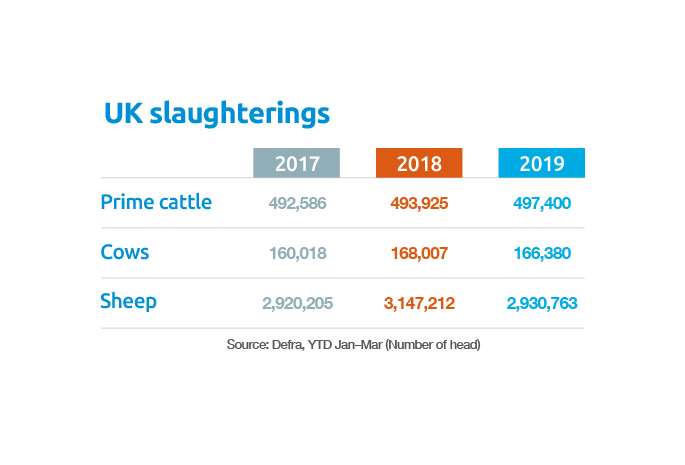Click the Prime cattle row label
Viewport: 685px width, 465px height.
[156, 202]
